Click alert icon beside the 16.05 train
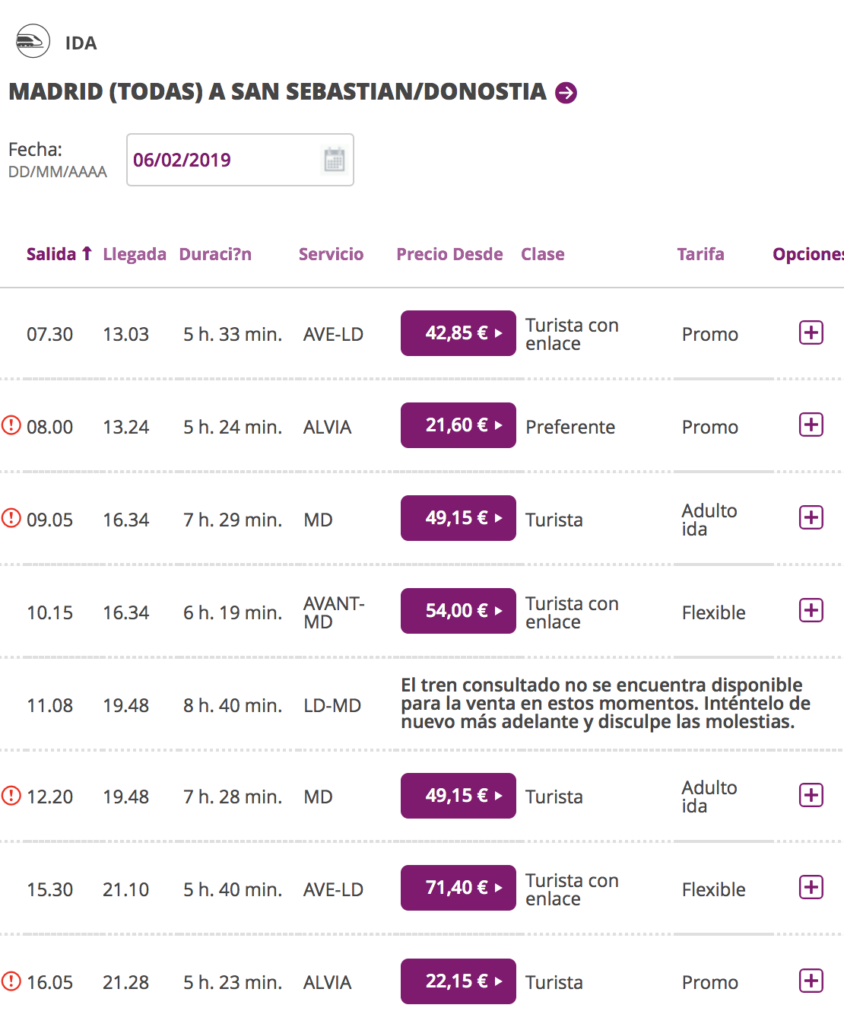The image size is (844, 1024). pyautogui.click(x=11, y=981)
